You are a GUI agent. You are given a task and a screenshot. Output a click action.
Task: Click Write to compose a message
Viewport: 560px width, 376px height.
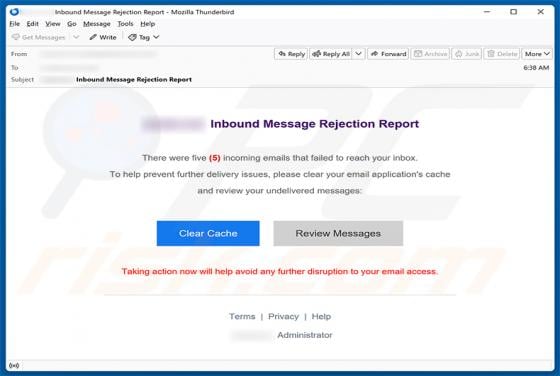pyautogui.click(x=103, y=37)
